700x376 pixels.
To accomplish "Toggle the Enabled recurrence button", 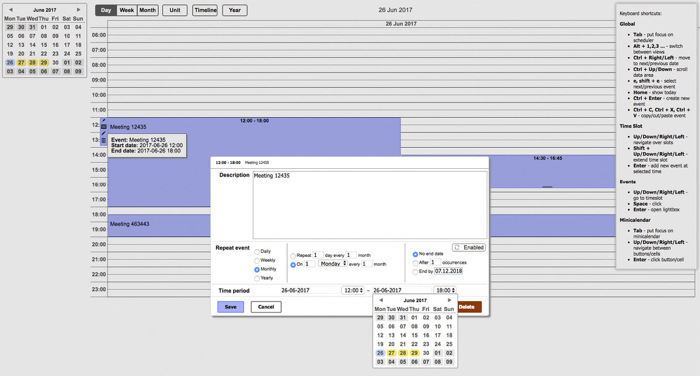I will tap(469, 247).
